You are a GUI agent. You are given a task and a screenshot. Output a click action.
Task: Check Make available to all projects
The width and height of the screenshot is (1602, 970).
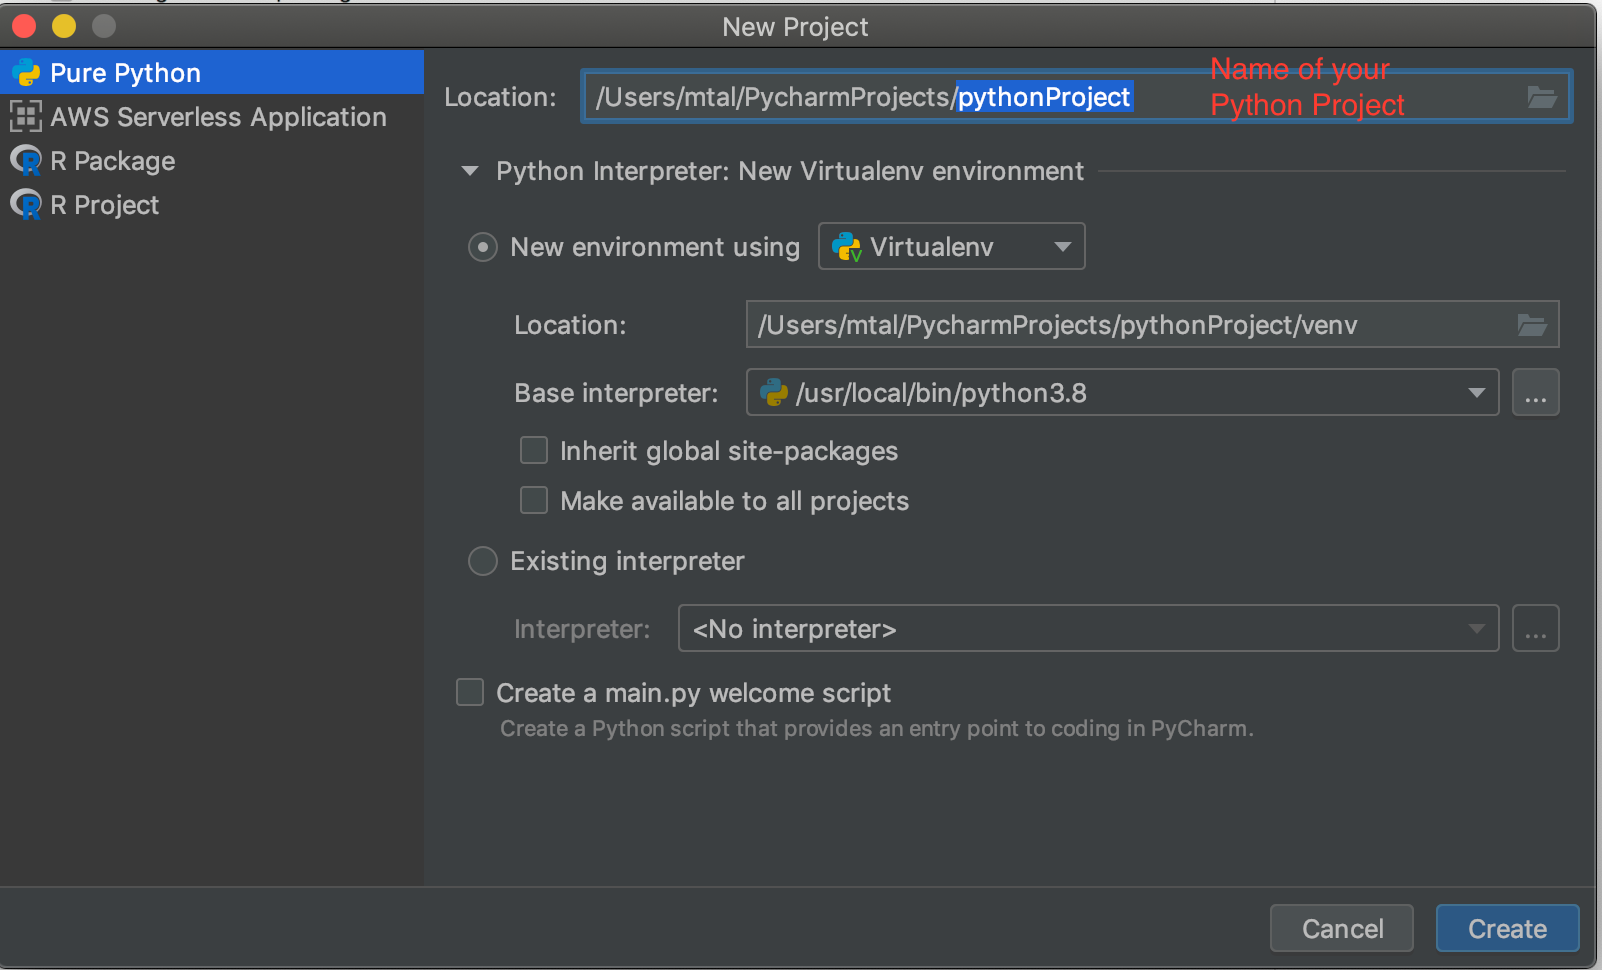[533, 500]
